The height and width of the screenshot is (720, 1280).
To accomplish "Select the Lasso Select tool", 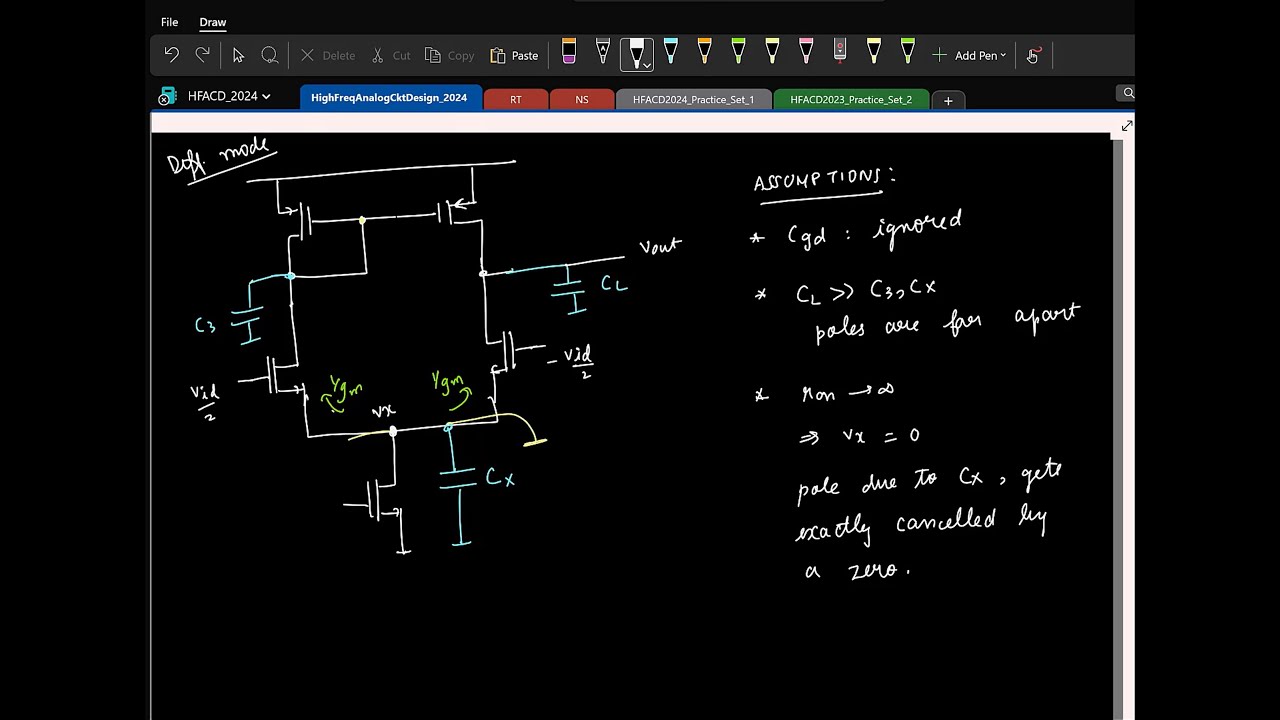I will point(269,55).
